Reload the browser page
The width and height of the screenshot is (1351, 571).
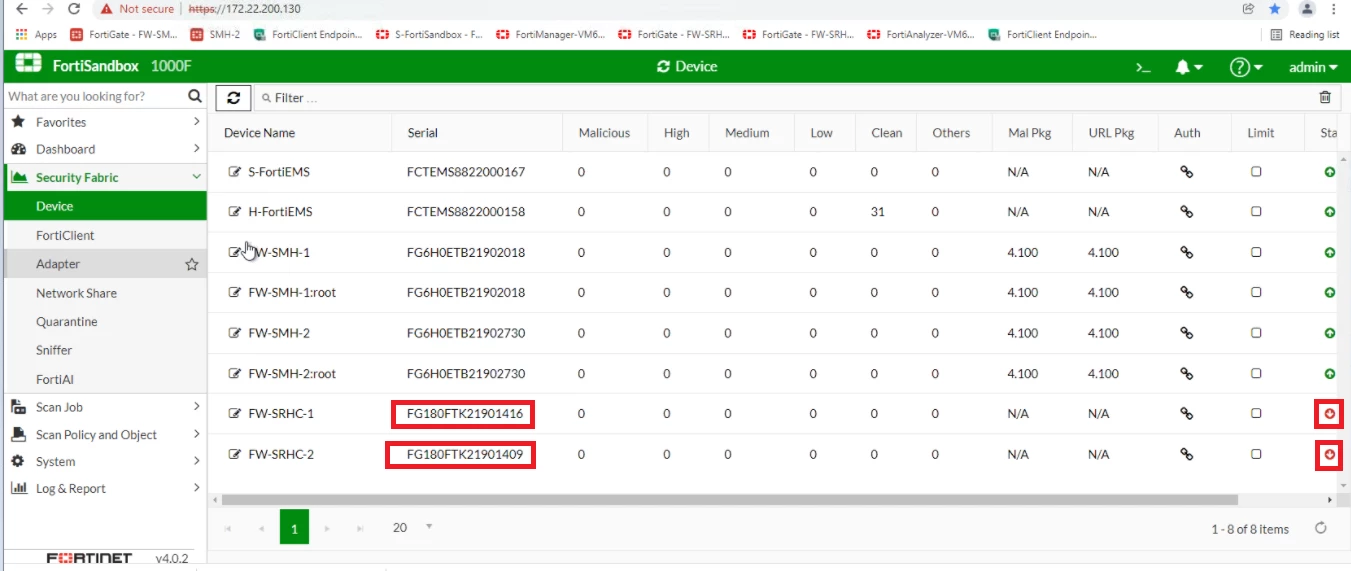coord(74,9)
